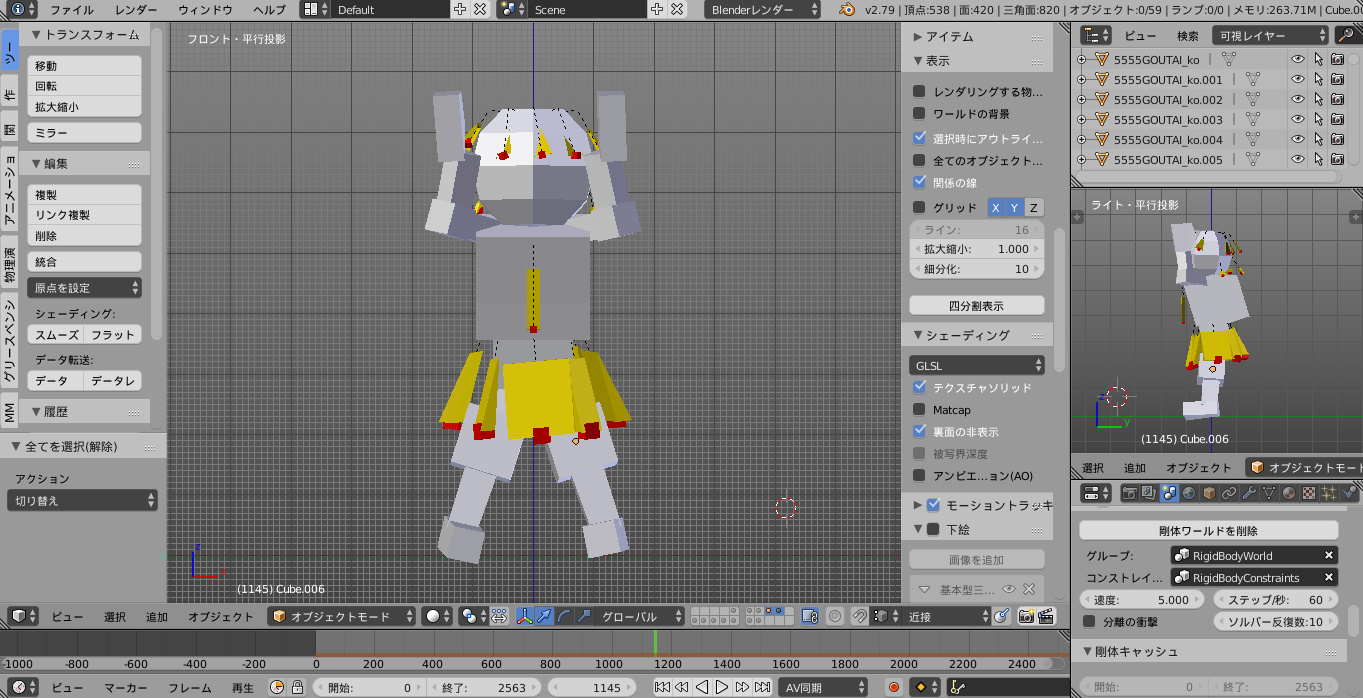1363x698 pixels.
Task: Click the outliner search magnifier icon
Action: click(x=1345, y=35)
